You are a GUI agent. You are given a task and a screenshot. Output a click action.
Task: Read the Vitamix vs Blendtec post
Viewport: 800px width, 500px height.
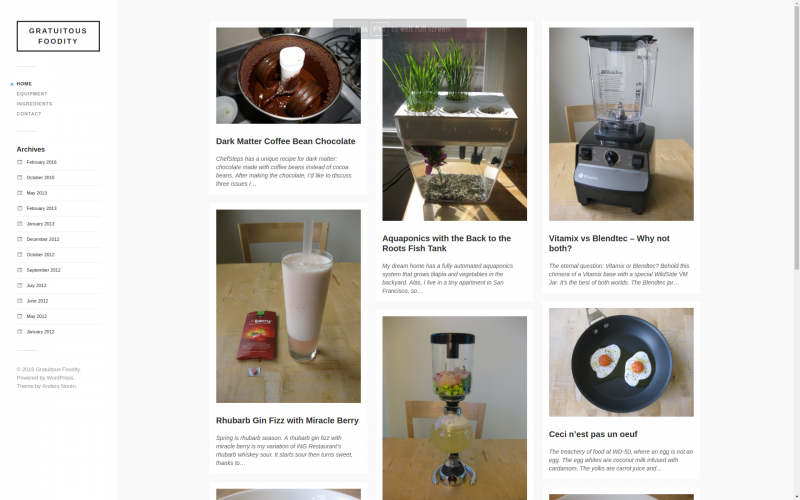[x=609, y=243]
